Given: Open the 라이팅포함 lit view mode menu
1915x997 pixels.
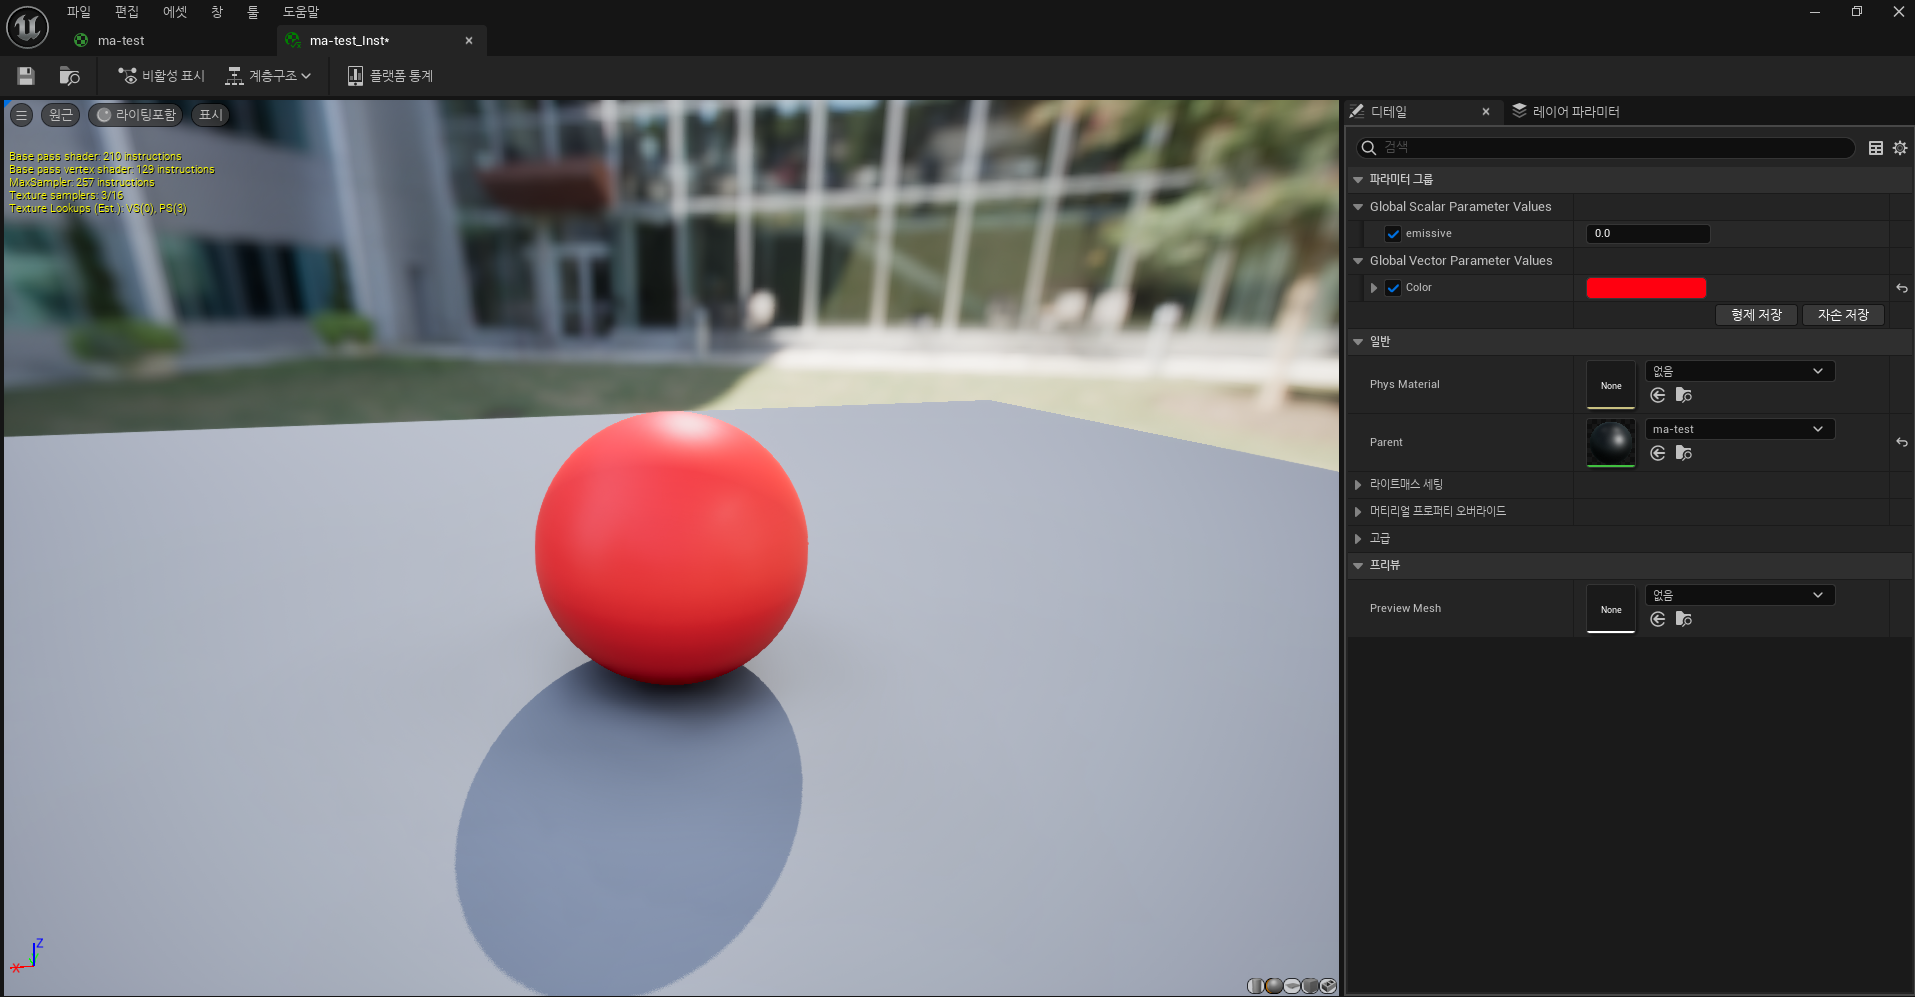Looking at the screenshot, I should pos(135,115).
